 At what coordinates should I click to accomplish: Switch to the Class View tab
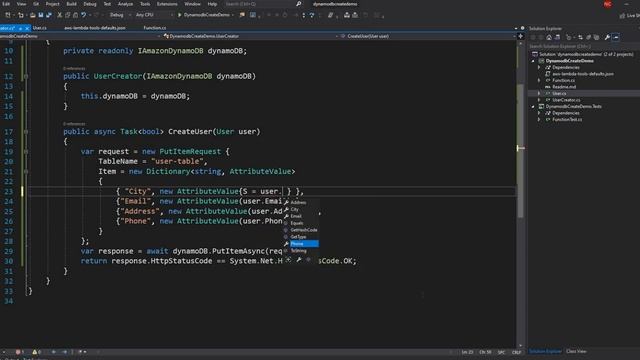(576, 351)
